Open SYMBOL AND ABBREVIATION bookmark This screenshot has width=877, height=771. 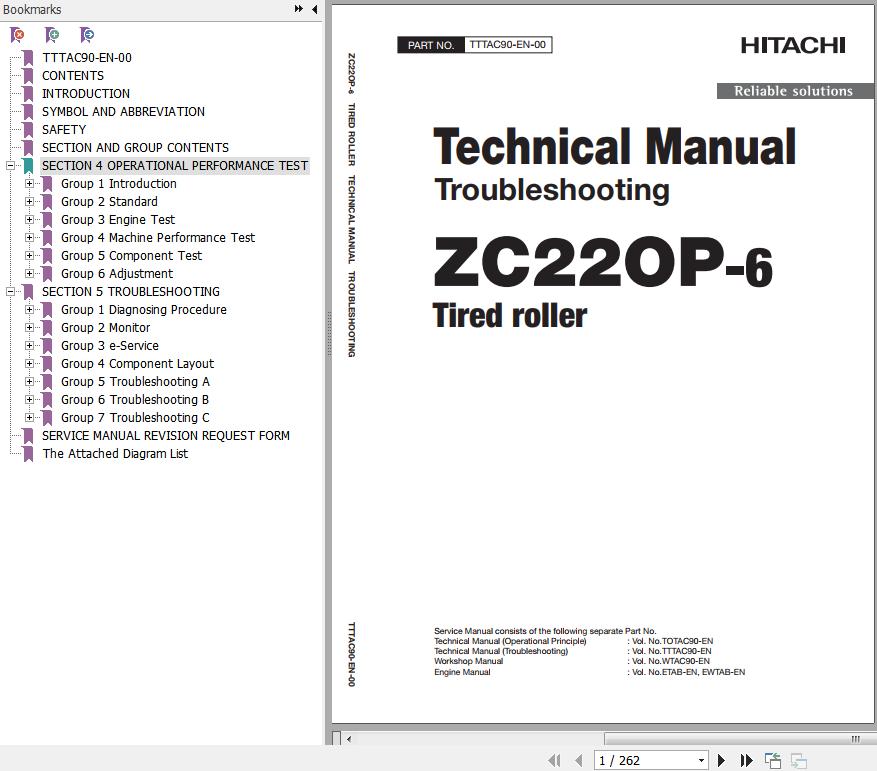[123, 111]
